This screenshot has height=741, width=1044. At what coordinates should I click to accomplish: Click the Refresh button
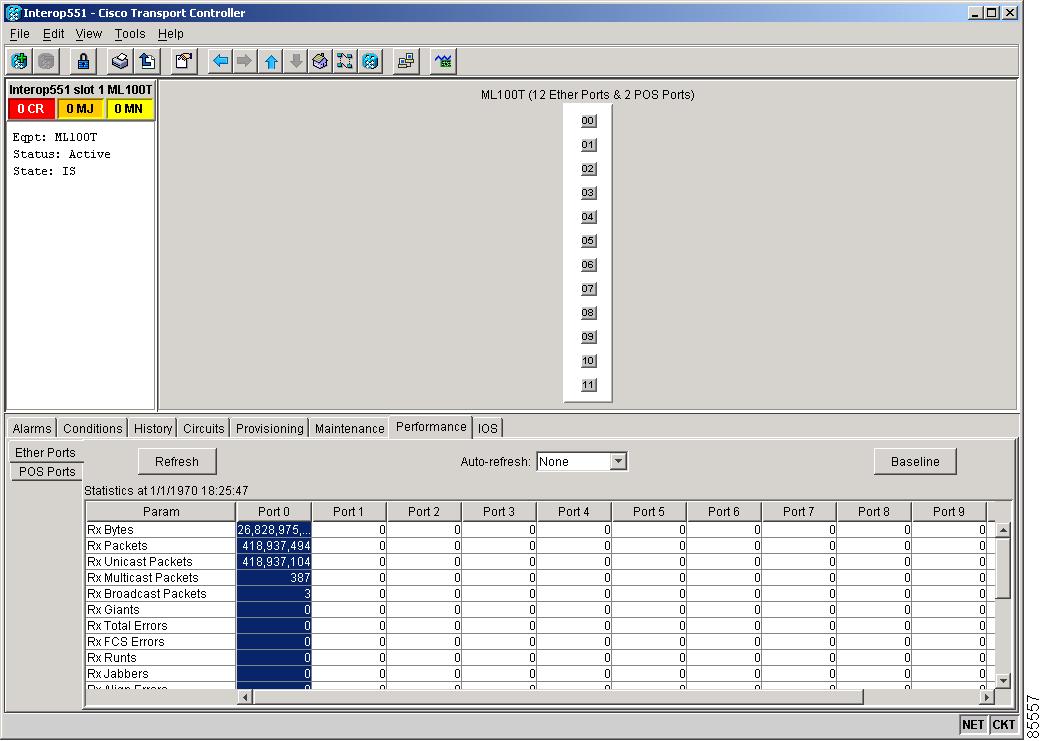[177, 461]
